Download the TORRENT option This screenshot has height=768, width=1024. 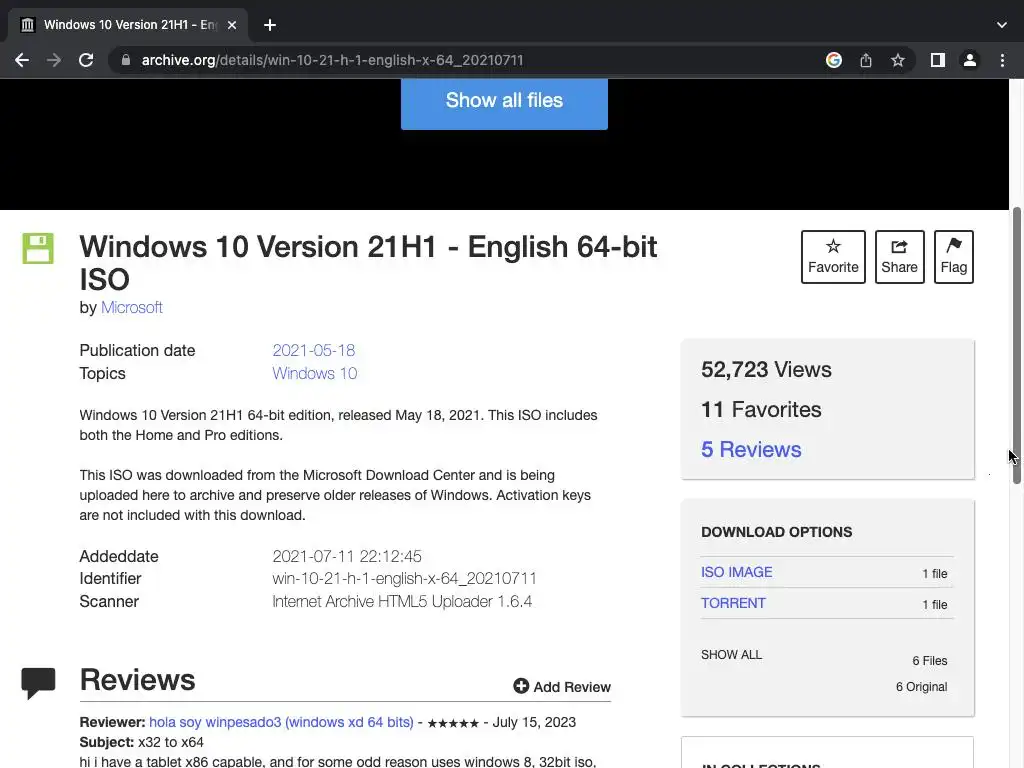point(733,603)
